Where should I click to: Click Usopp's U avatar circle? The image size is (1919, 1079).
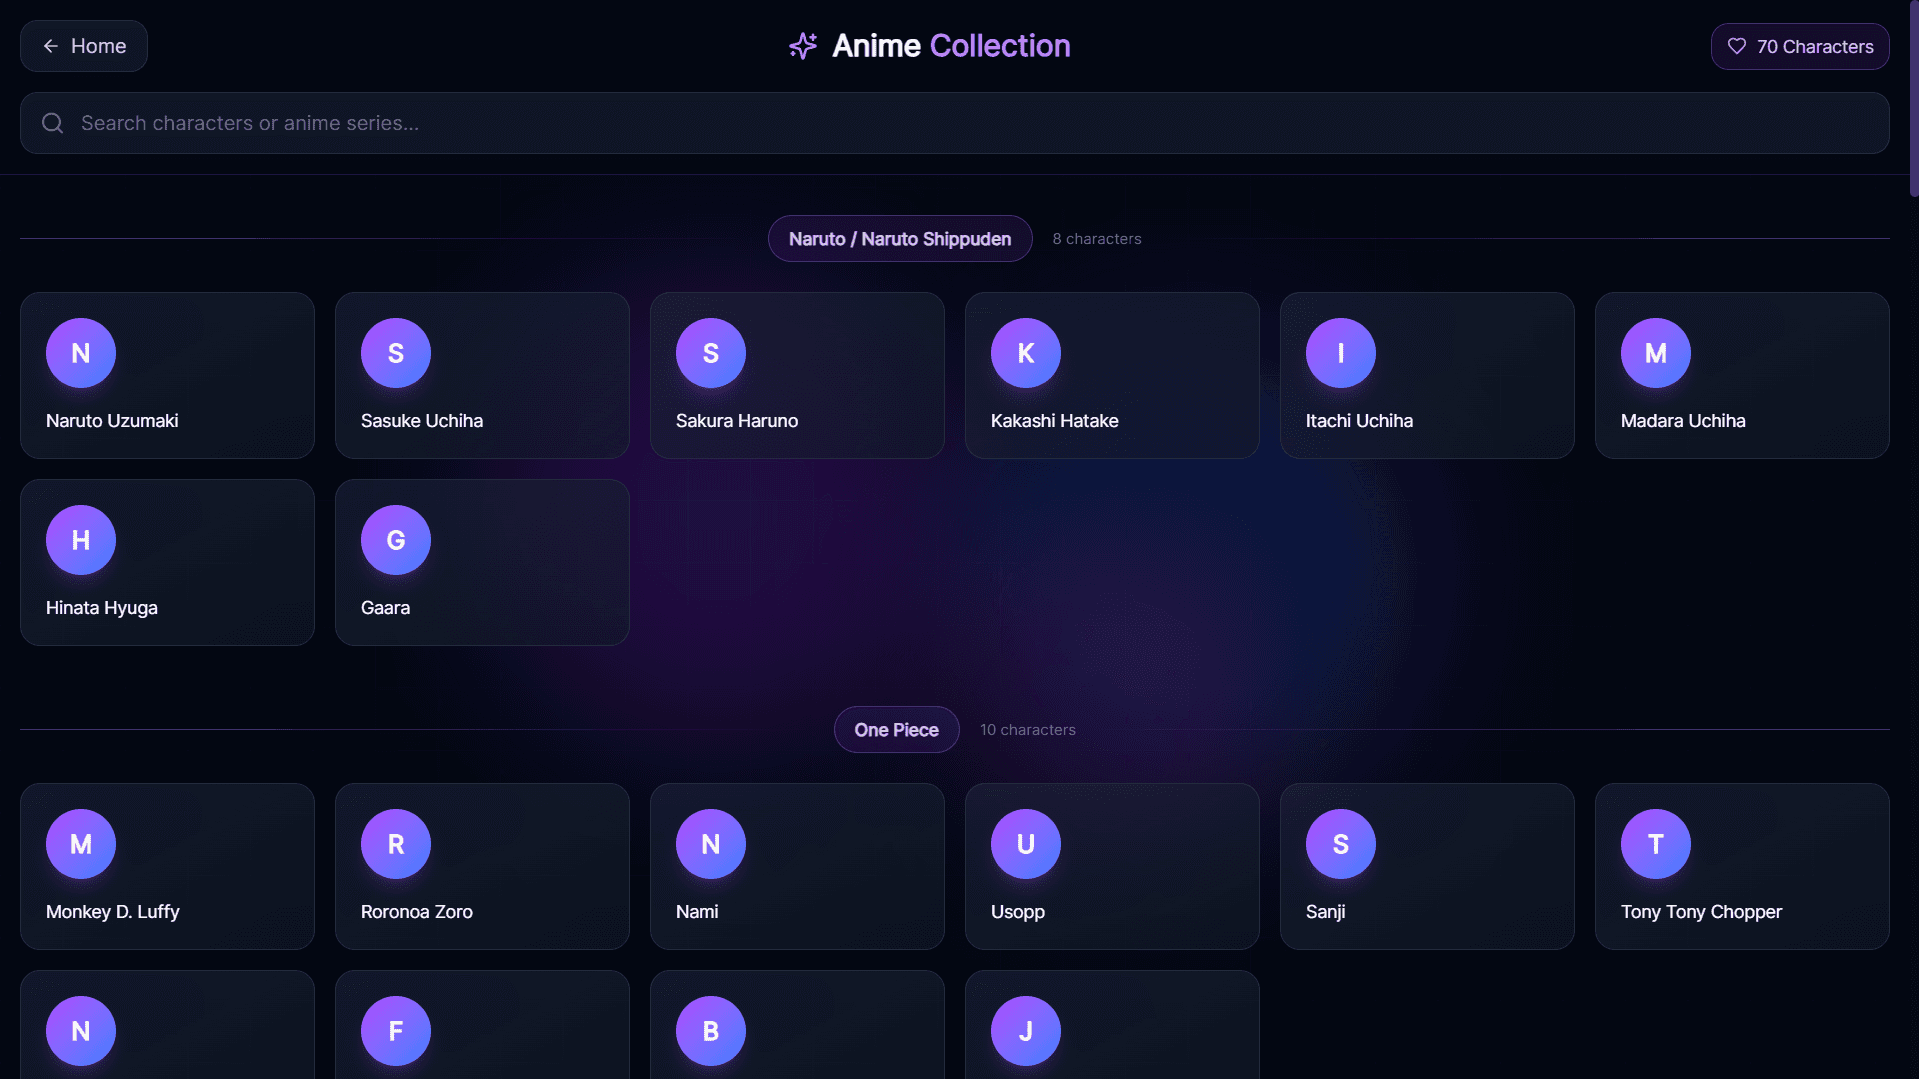tap(1025, 844)
